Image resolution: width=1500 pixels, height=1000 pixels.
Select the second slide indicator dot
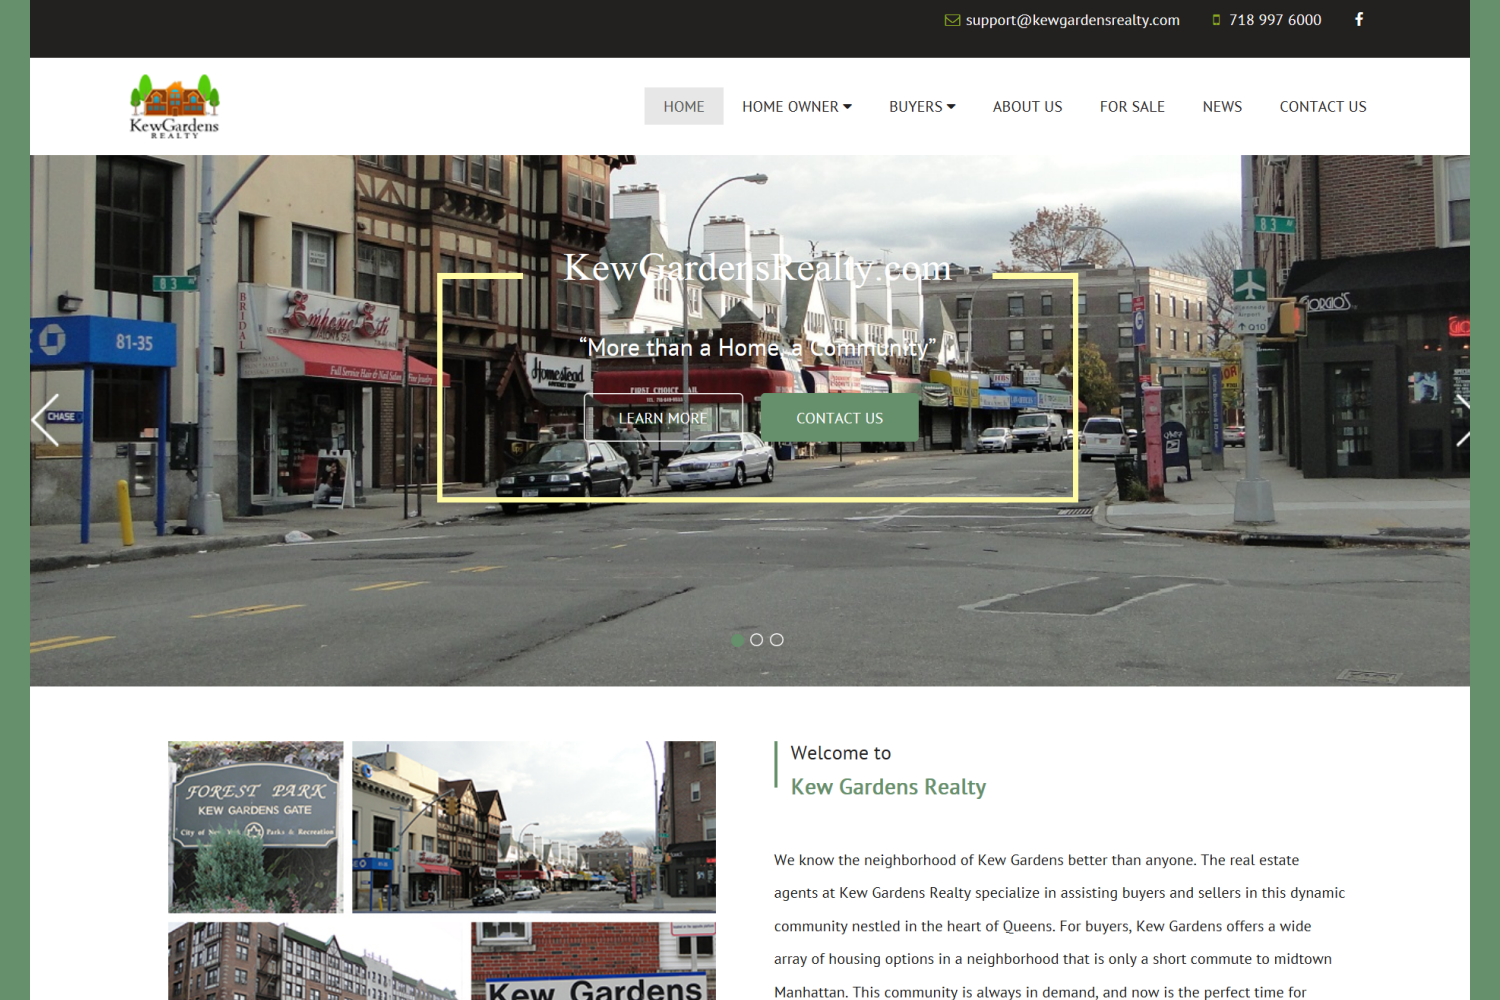click(x=757, y=640)
